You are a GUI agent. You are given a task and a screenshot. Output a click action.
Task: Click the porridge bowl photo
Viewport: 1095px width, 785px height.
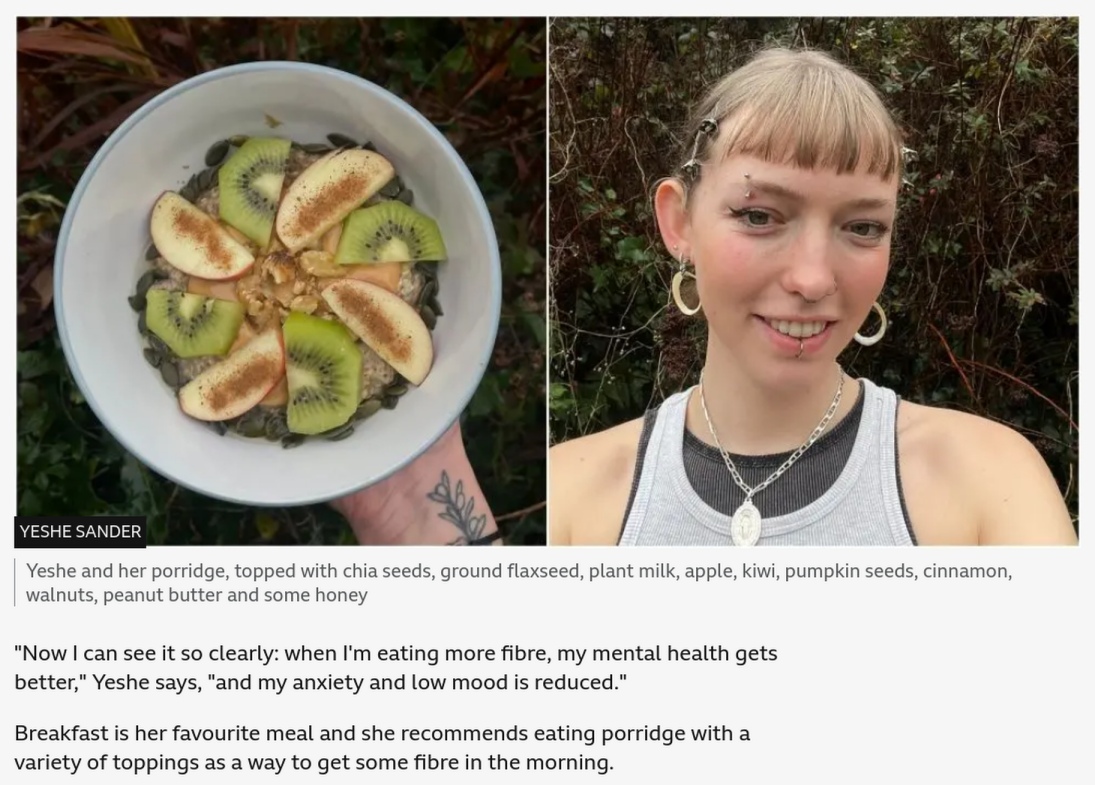click(x=281, y=281)
